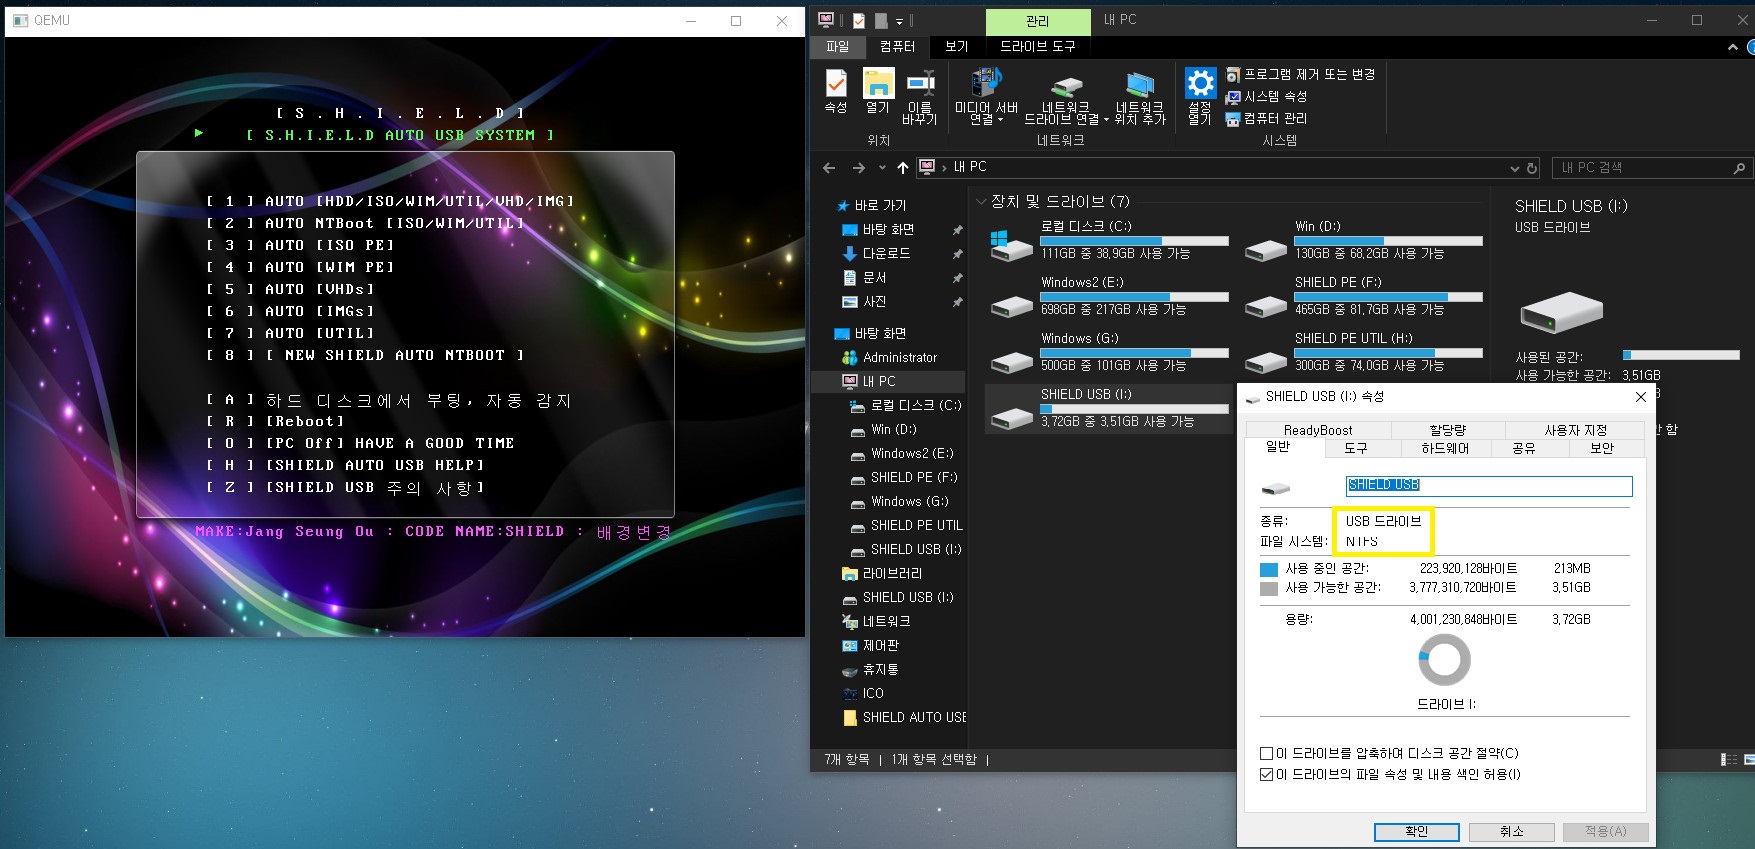This screenshot has width=1755, height=849.
Task: Open the 설정 열기 gear icon
Action: point(1200,97)
